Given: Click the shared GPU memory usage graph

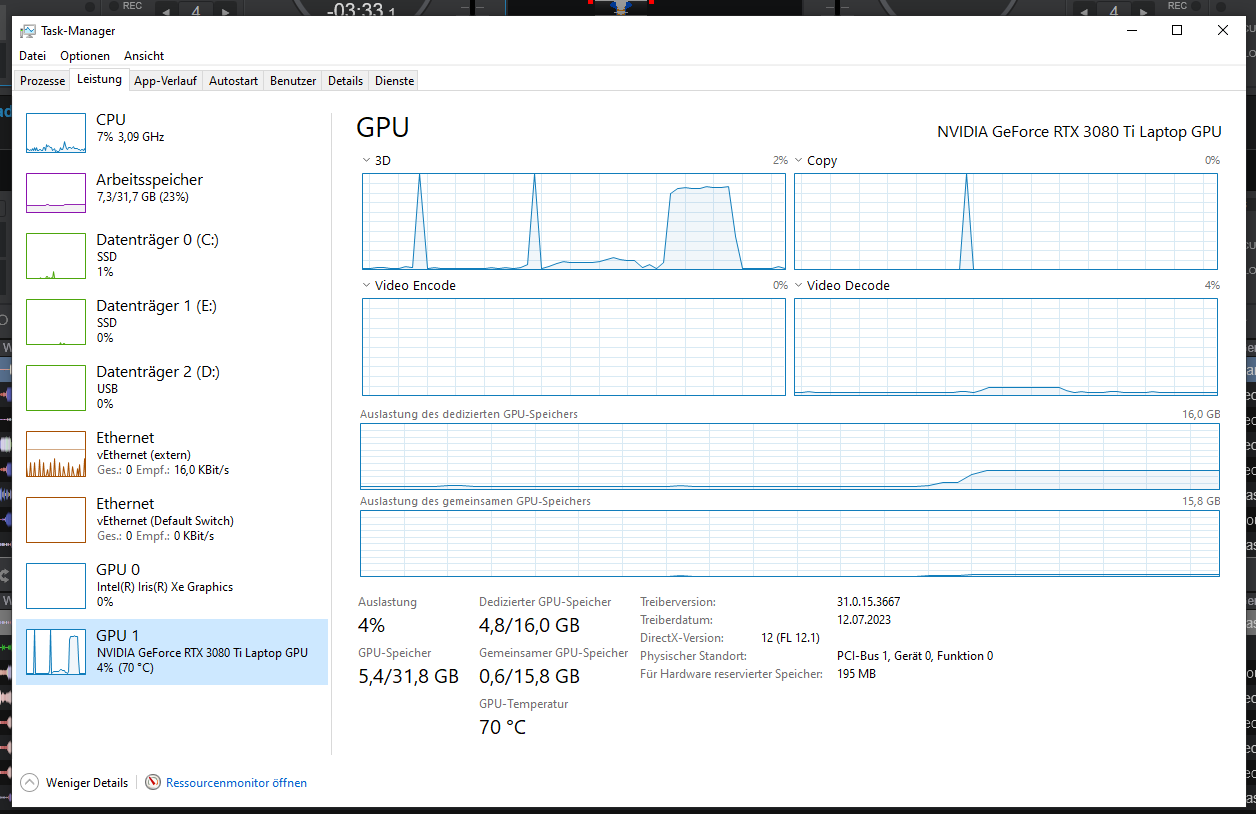Looking at the screenshot, I should 790,543.
